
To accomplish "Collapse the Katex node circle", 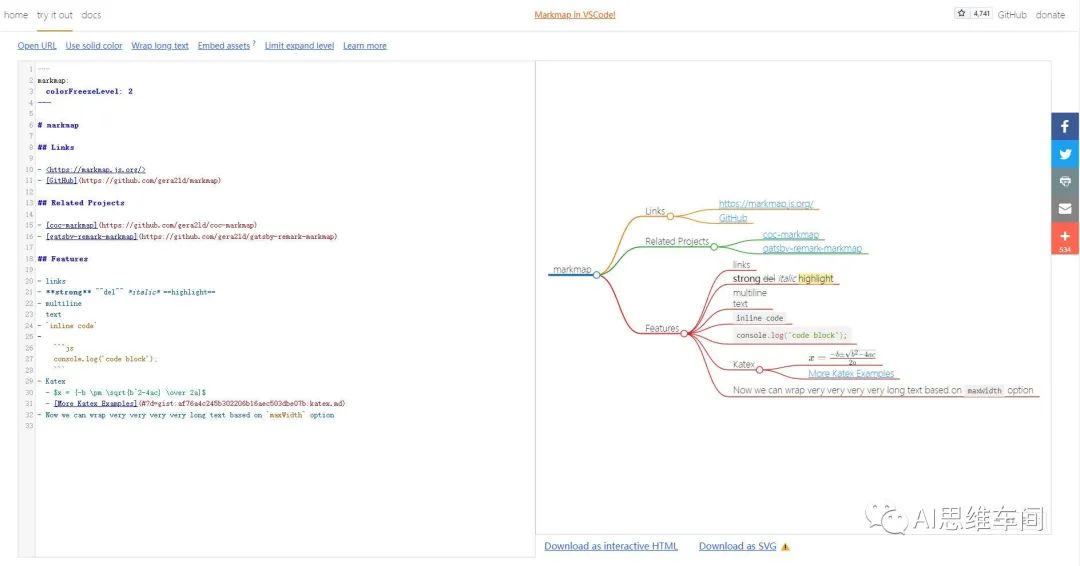I will pos(760,370).
